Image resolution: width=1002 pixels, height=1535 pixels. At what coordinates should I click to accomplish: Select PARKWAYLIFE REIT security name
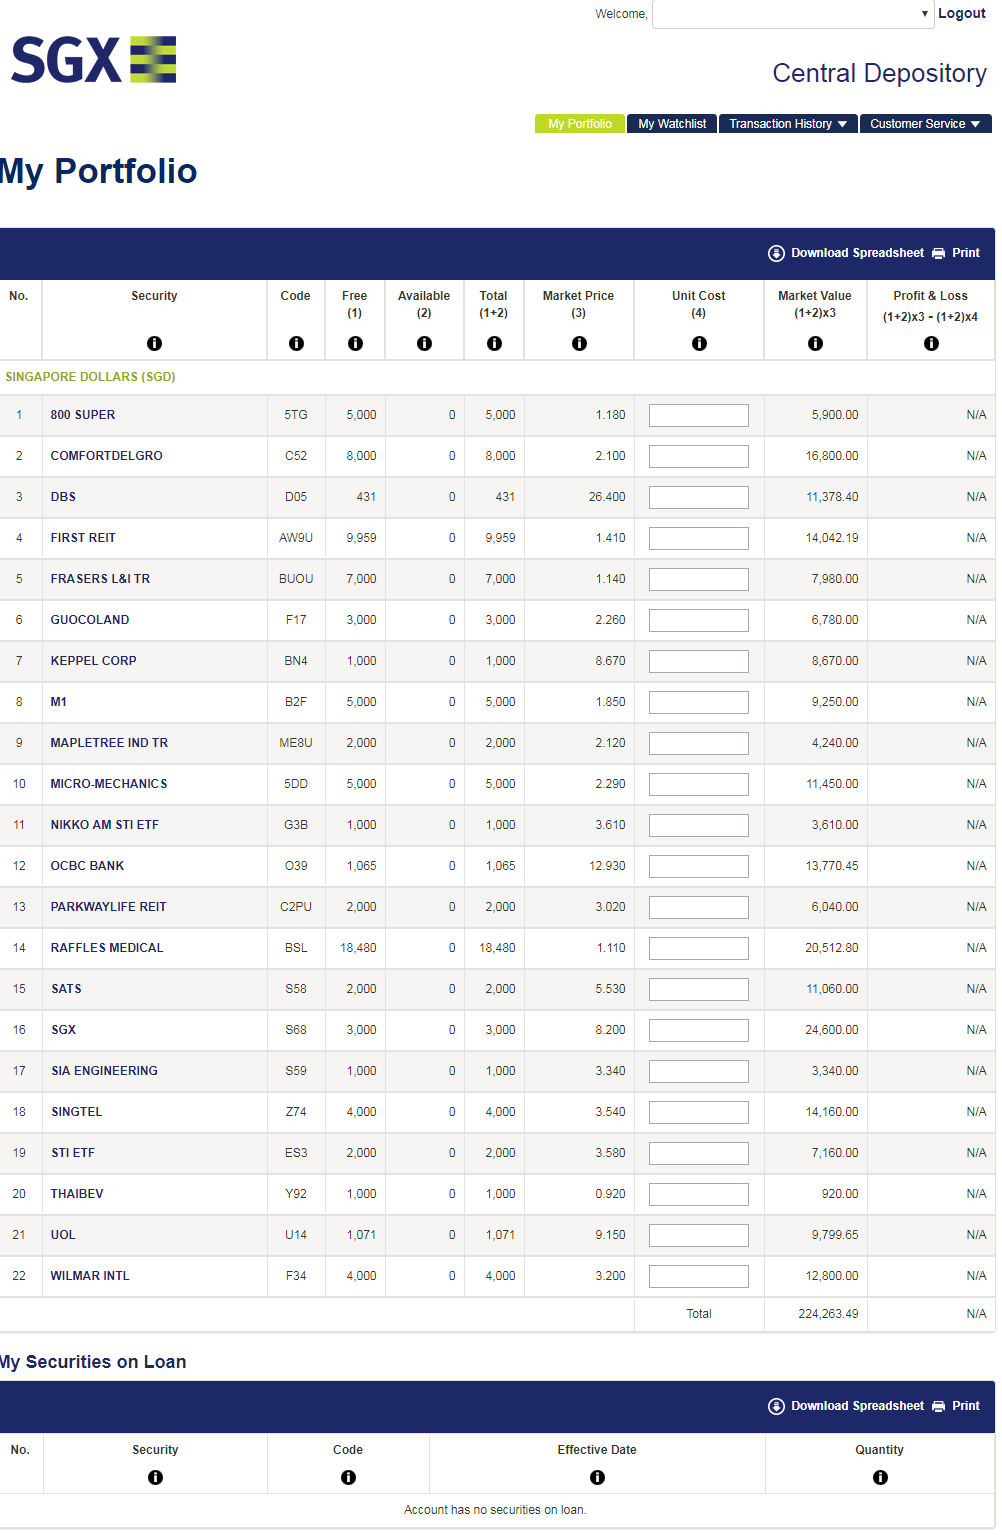(109, 907)
